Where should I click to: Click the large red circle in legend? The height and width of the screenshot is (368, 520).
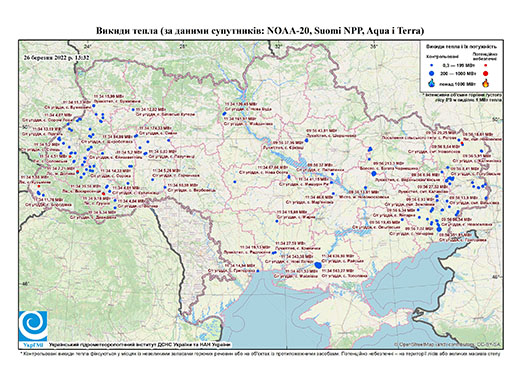click(x=485, y=73)
